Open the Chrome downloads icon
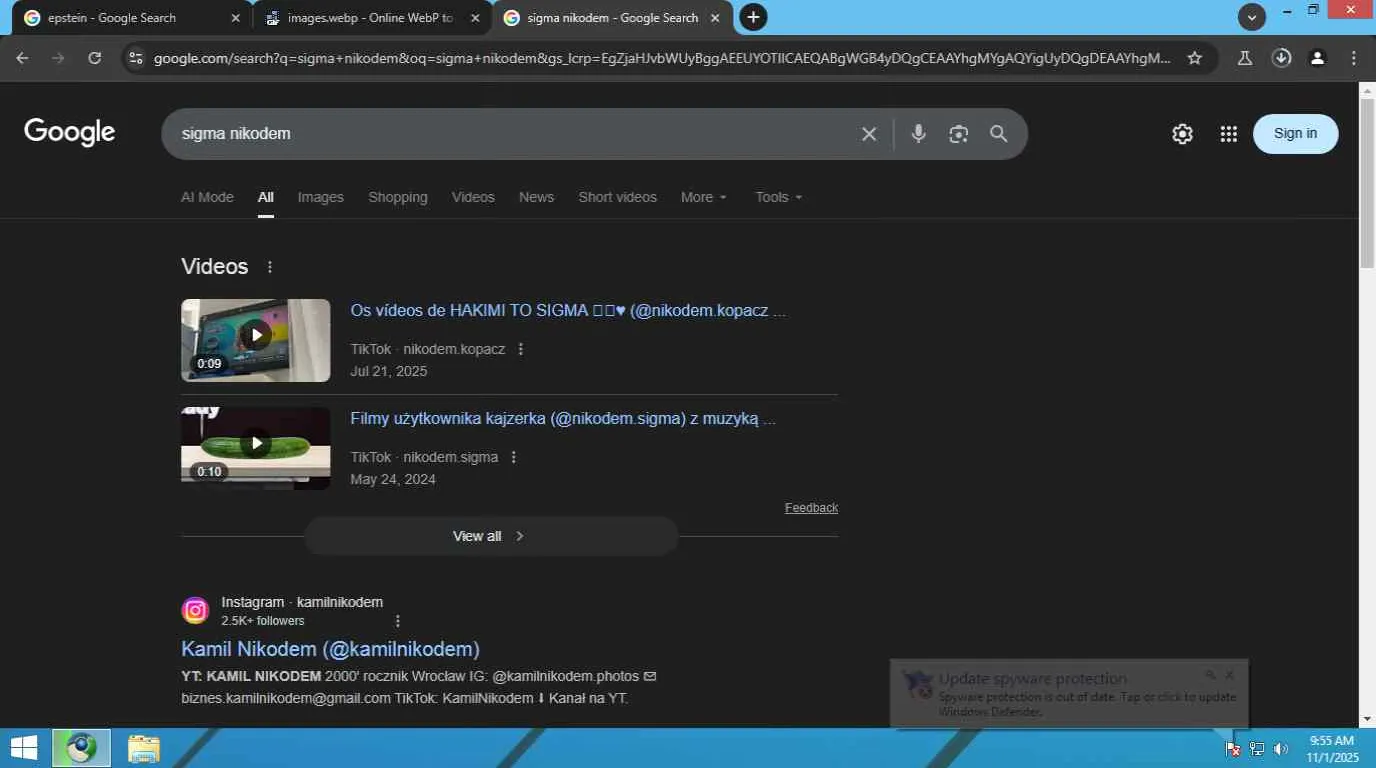Viewport: 1376px width, 768px height. 1281,58
